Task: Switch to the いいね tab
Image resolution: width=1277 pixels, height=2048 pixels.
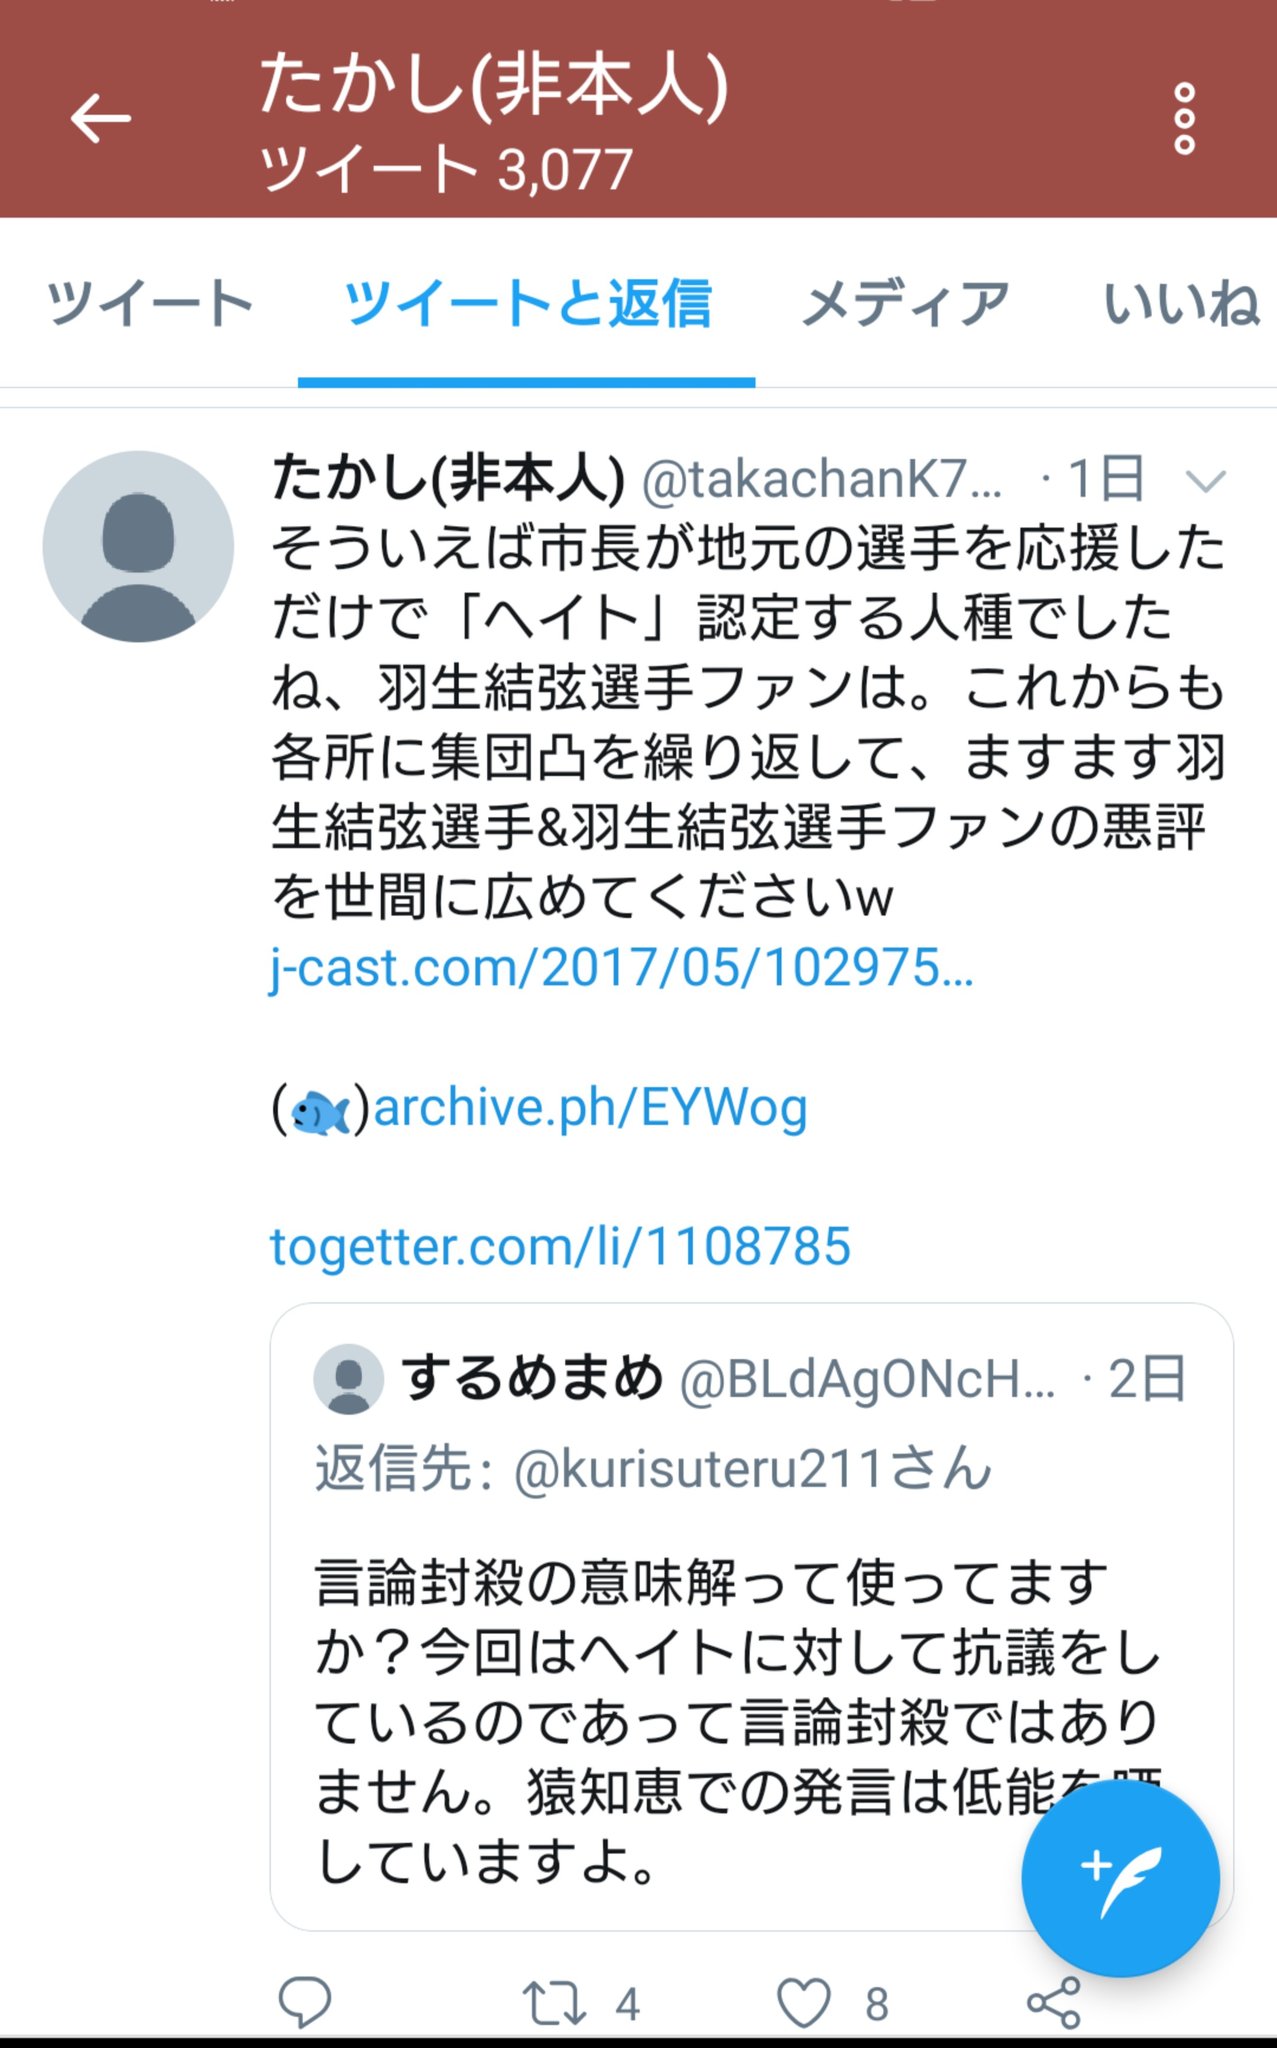Action: pos(1182,304)
